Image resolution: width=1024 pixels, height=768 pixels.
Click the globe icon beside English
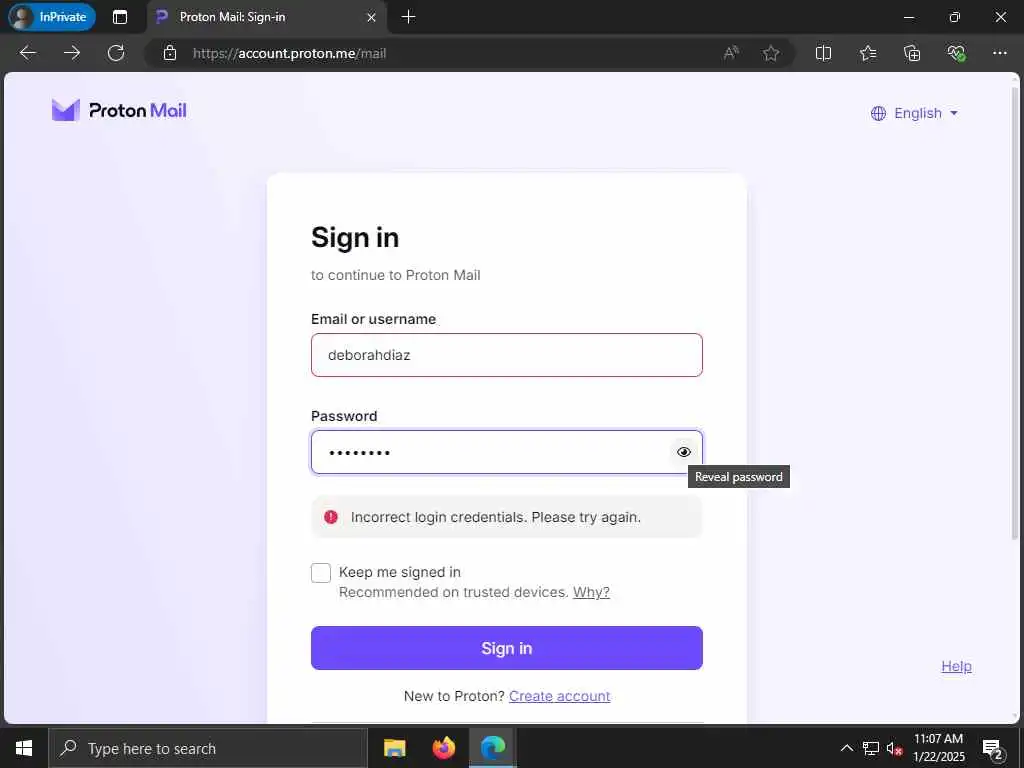pyautogui.click(x=878, y=114)
